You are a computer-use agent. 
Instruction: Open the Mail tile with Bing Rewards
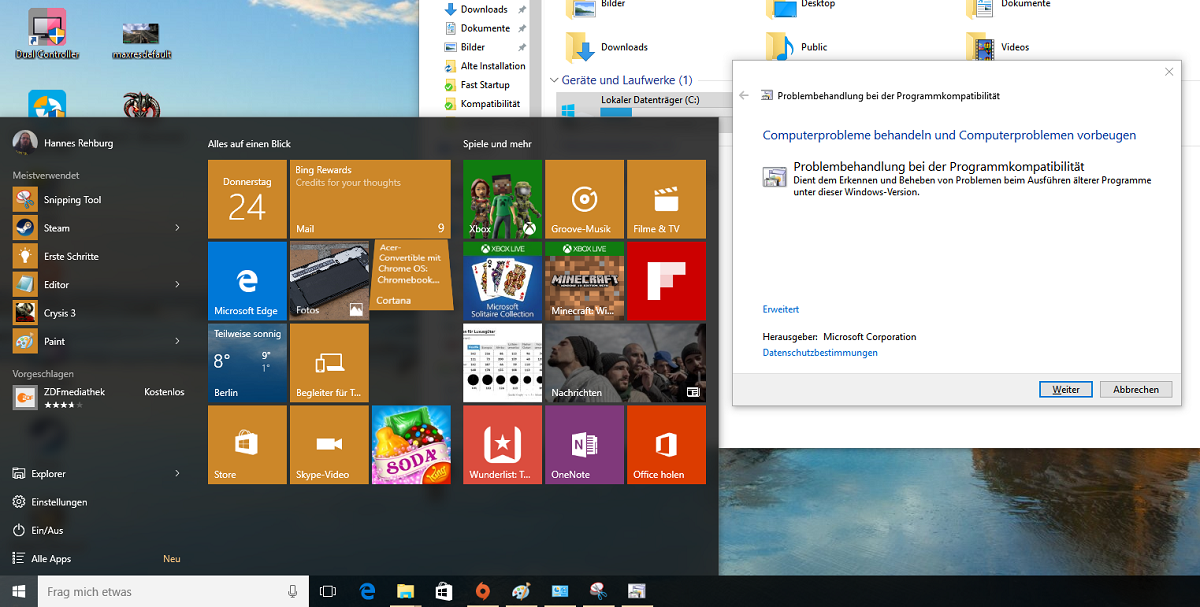point(370,199)
